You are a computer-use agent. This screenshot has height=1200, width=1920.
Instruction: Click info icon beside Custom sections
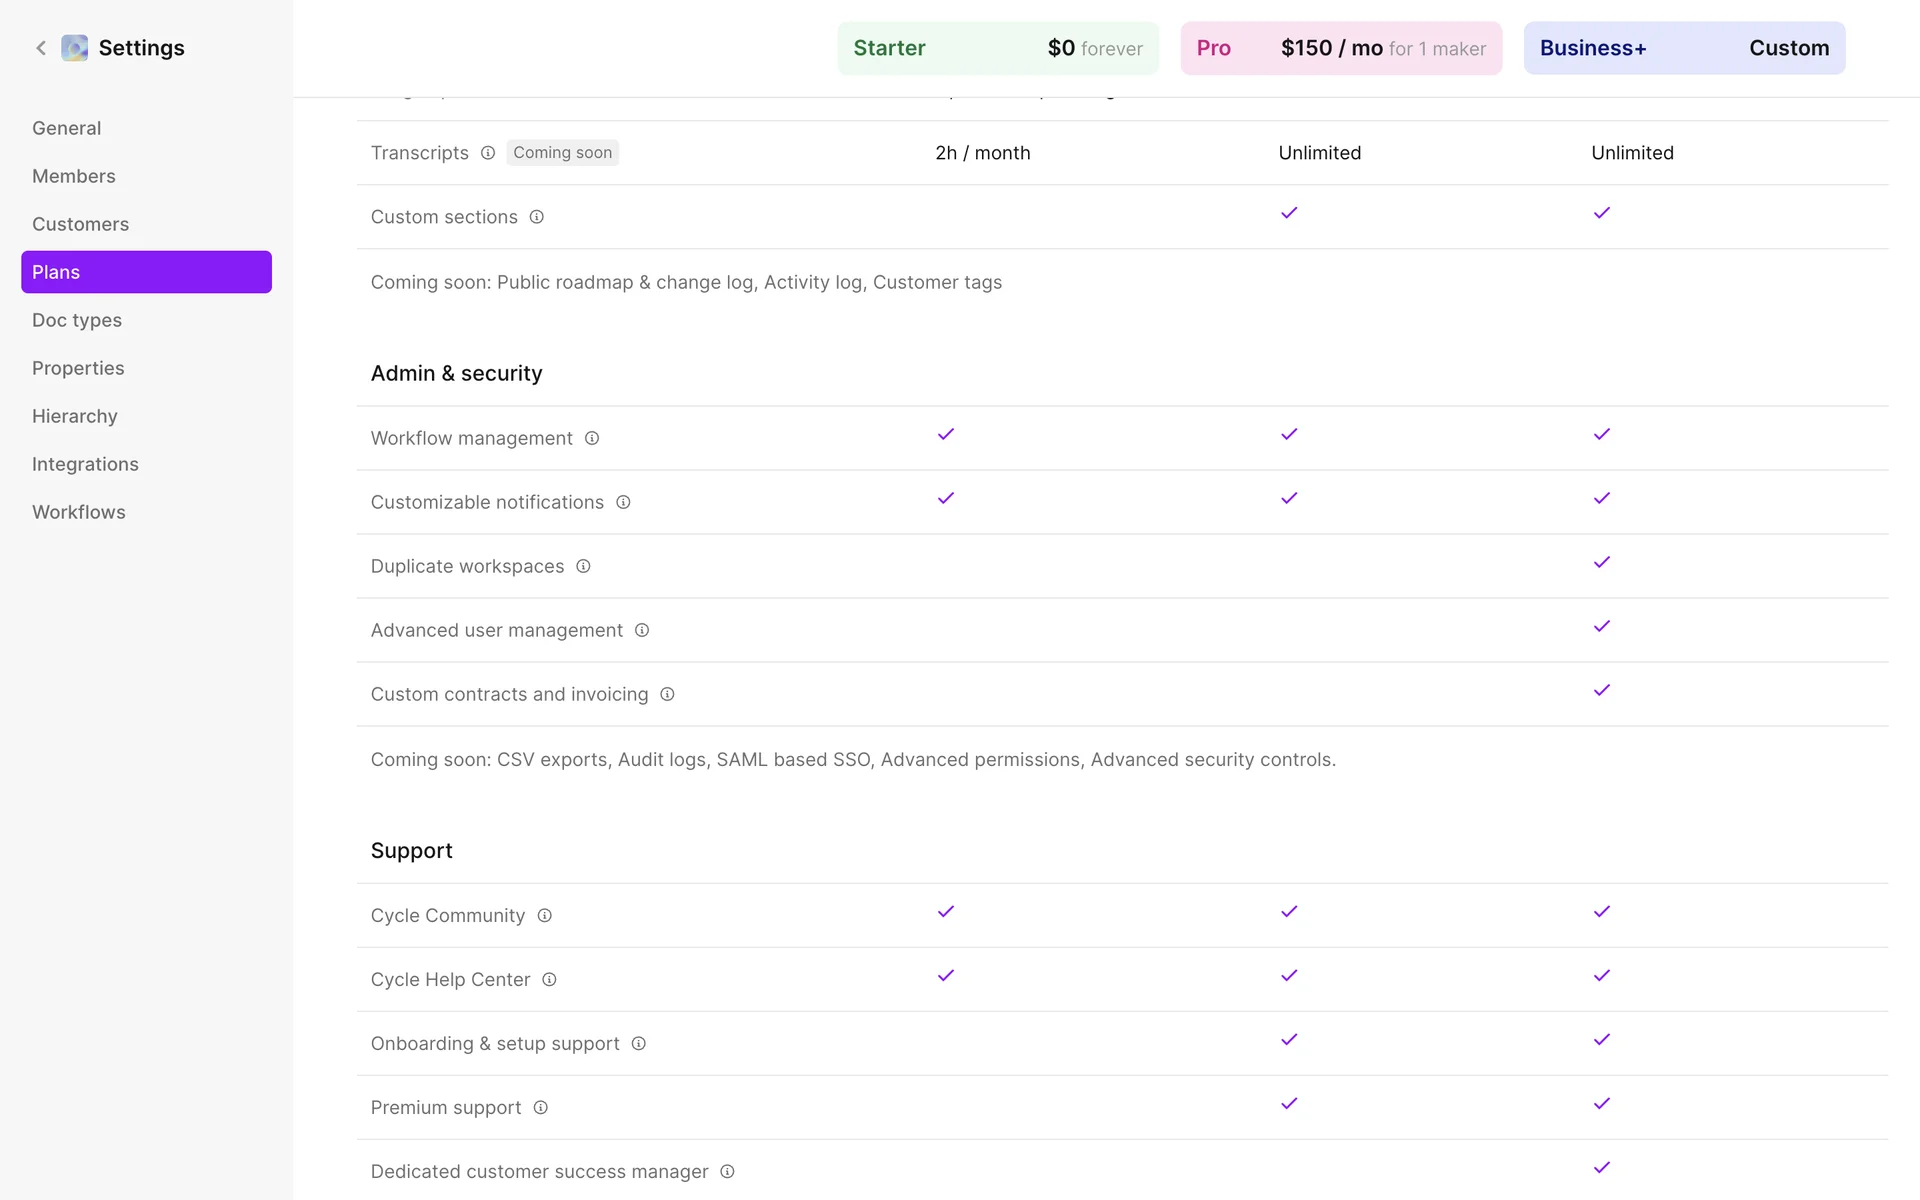537,217
